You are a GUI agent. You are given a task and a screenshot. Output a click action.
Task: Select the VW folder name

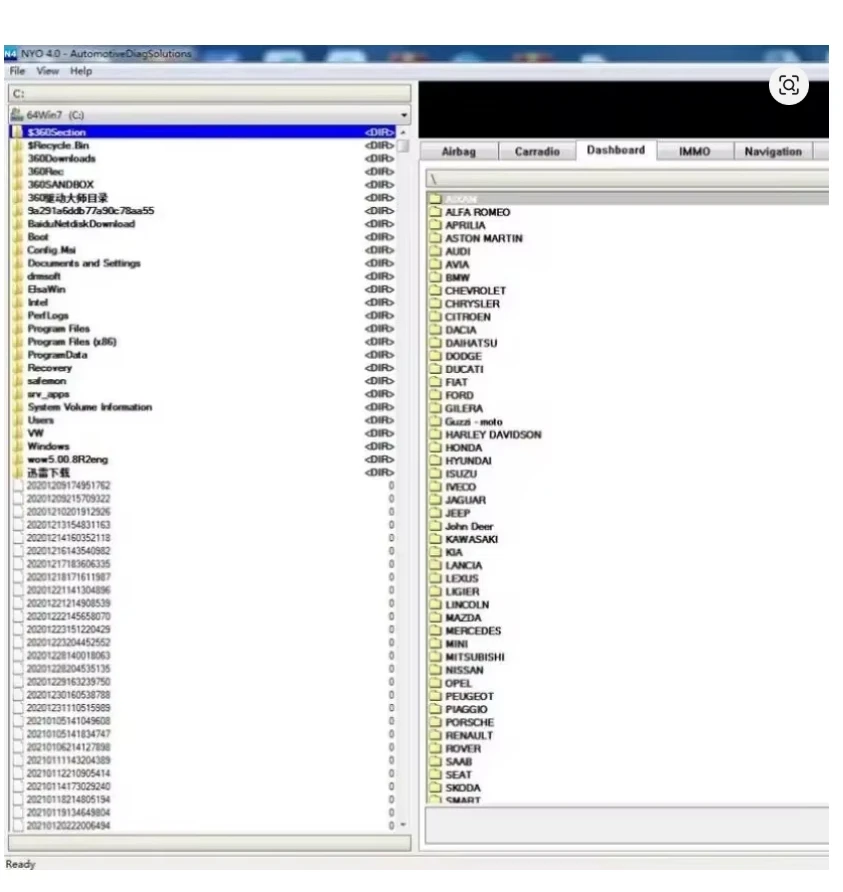coord(35,433)
